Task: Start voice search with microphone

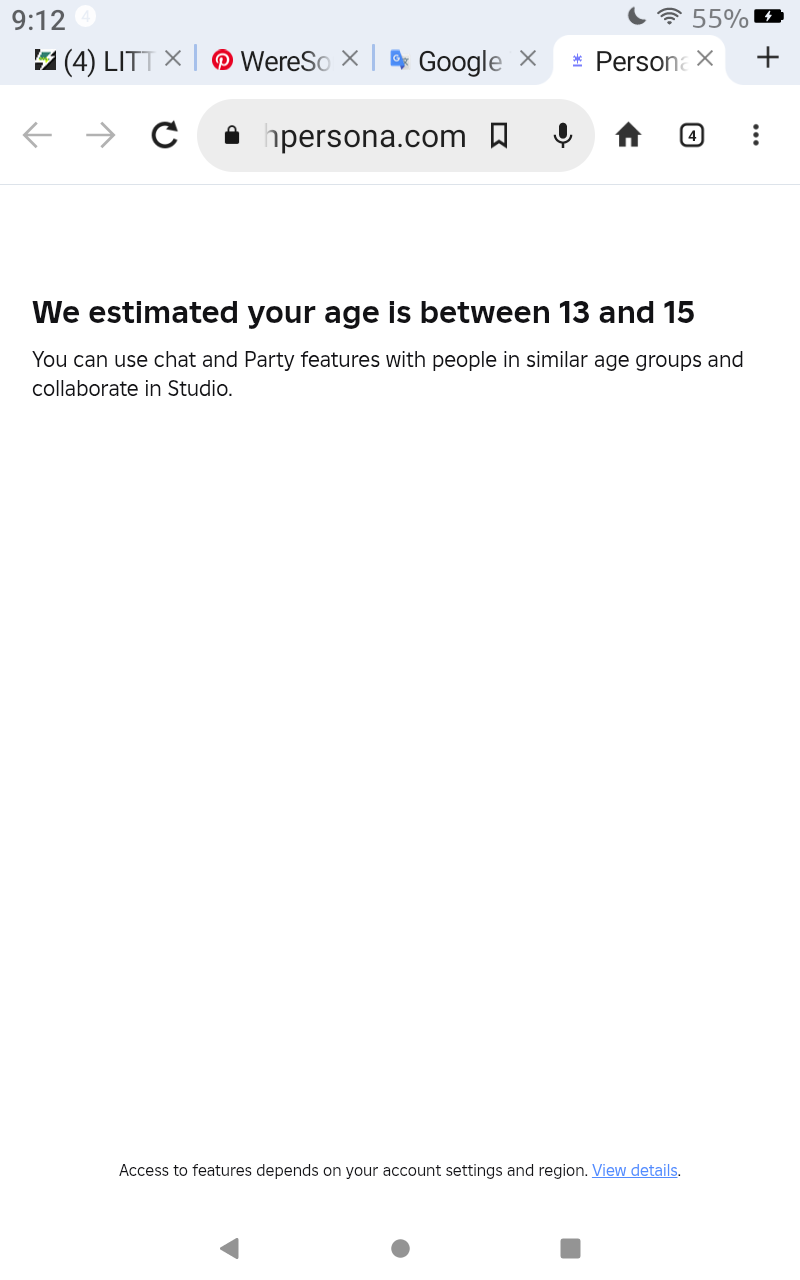Action: (x=563, y=135)
